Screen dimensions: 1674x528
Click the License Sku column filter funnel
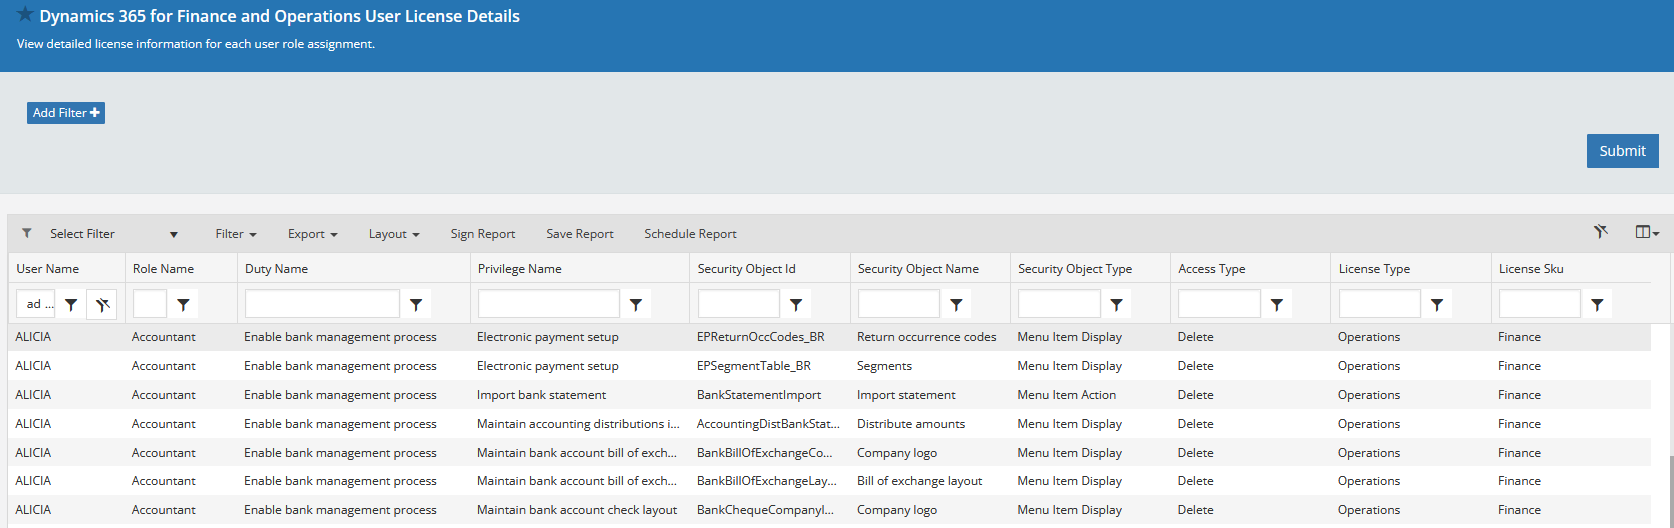1597,305
